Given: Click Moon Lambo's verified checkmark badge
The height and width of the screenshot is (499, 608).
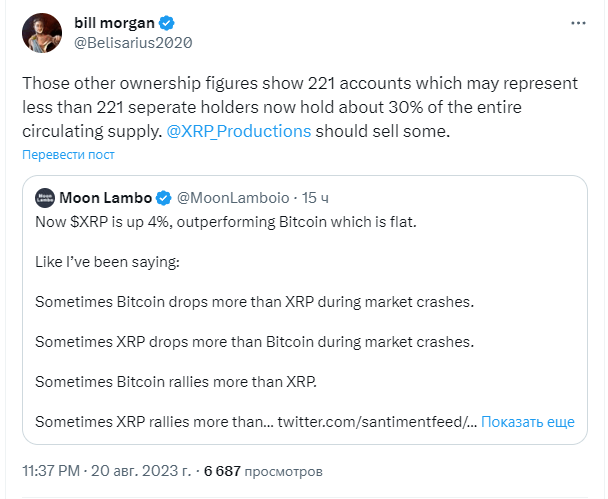Looking at the screenshot, I should pyautogui.click(x=164, y=198).
